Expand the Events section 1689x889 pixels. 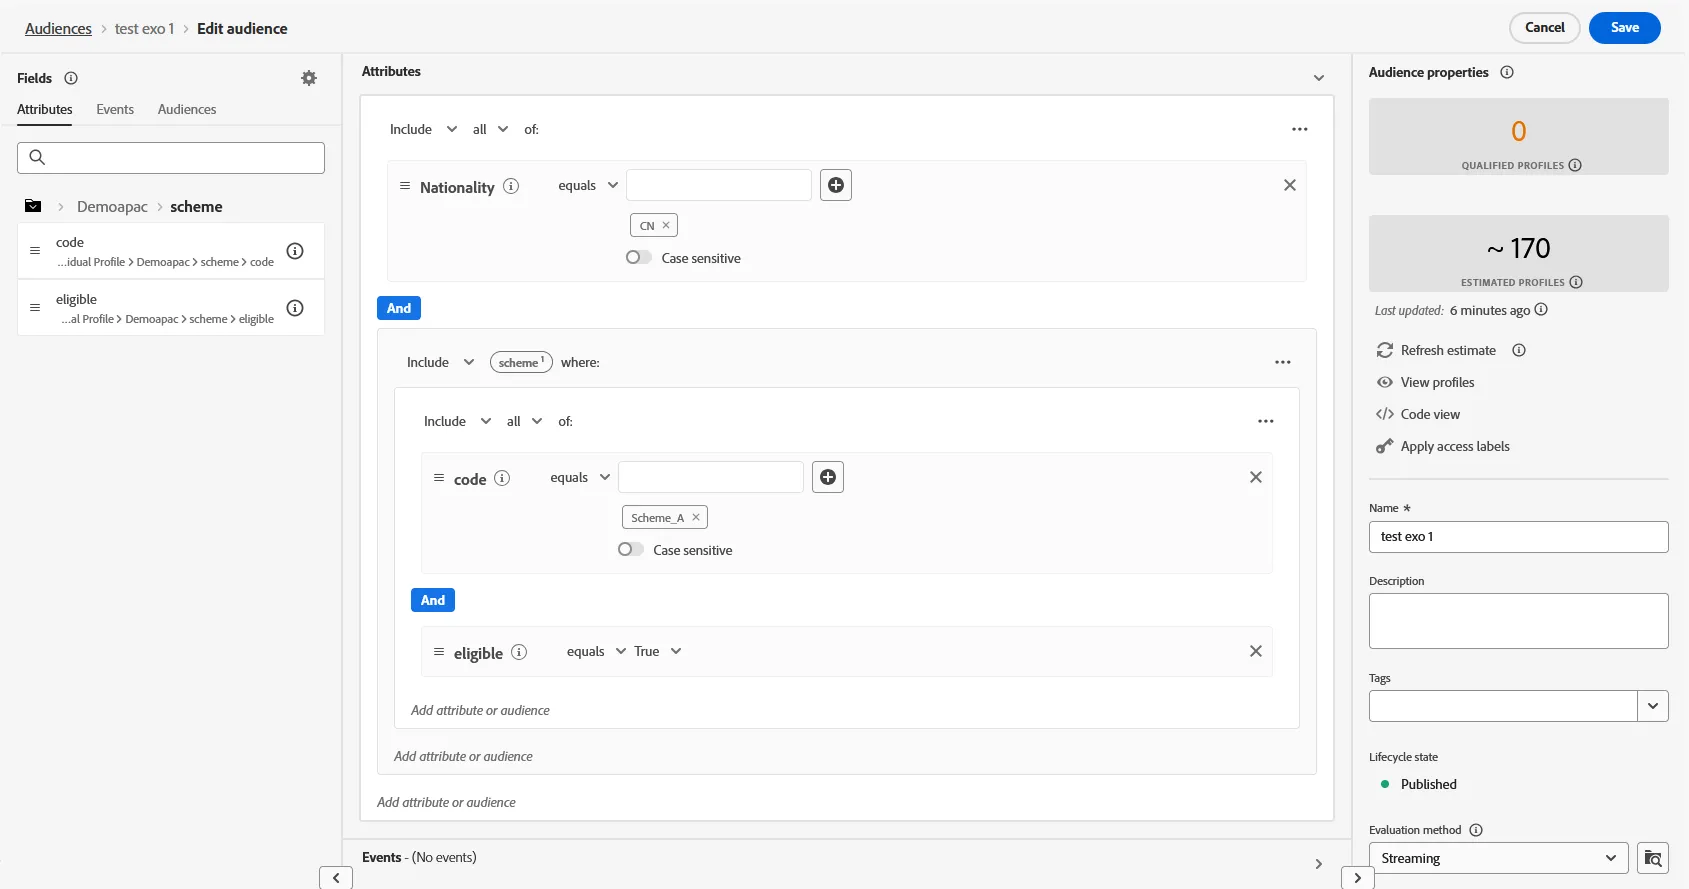click(1319, 864)
